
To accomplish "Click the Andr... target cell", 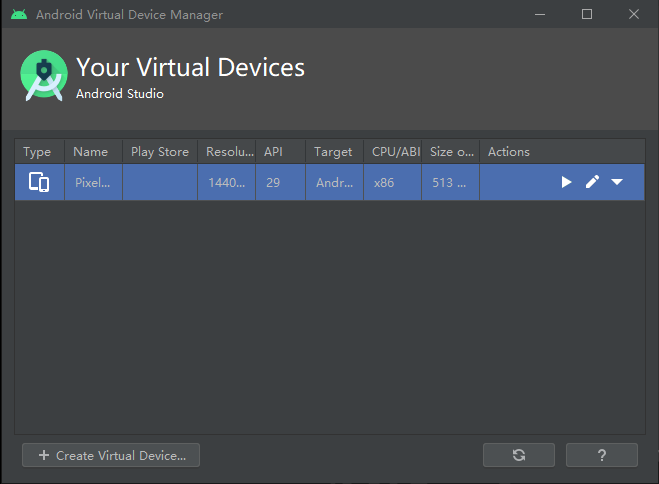I will point(335,182).
